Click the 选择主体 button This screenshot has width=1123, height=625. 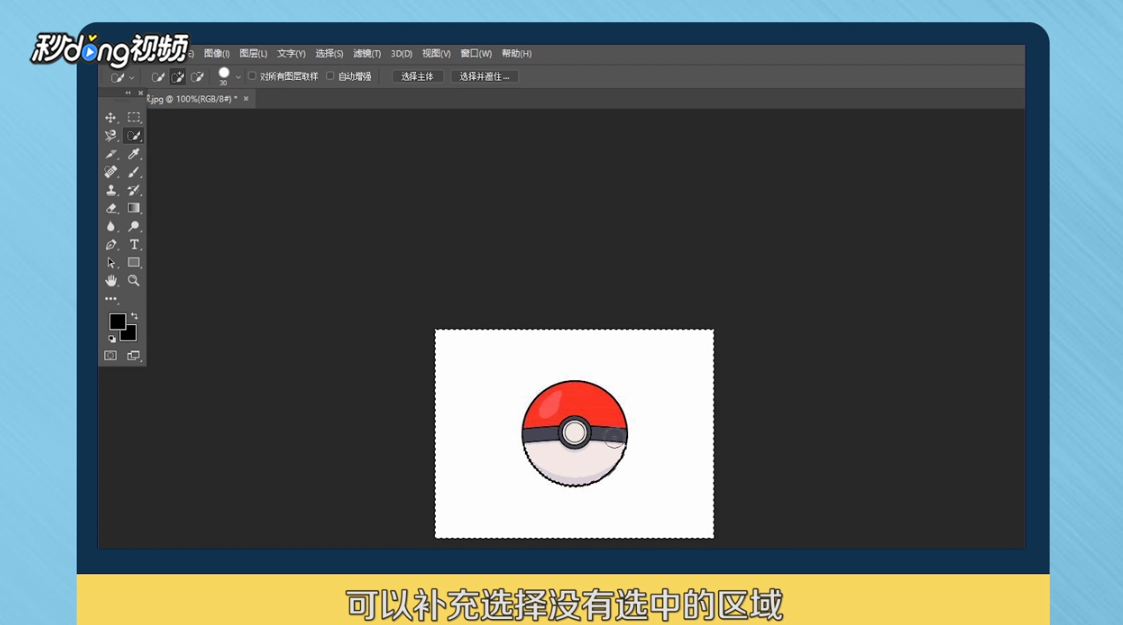tap(418, 77)
